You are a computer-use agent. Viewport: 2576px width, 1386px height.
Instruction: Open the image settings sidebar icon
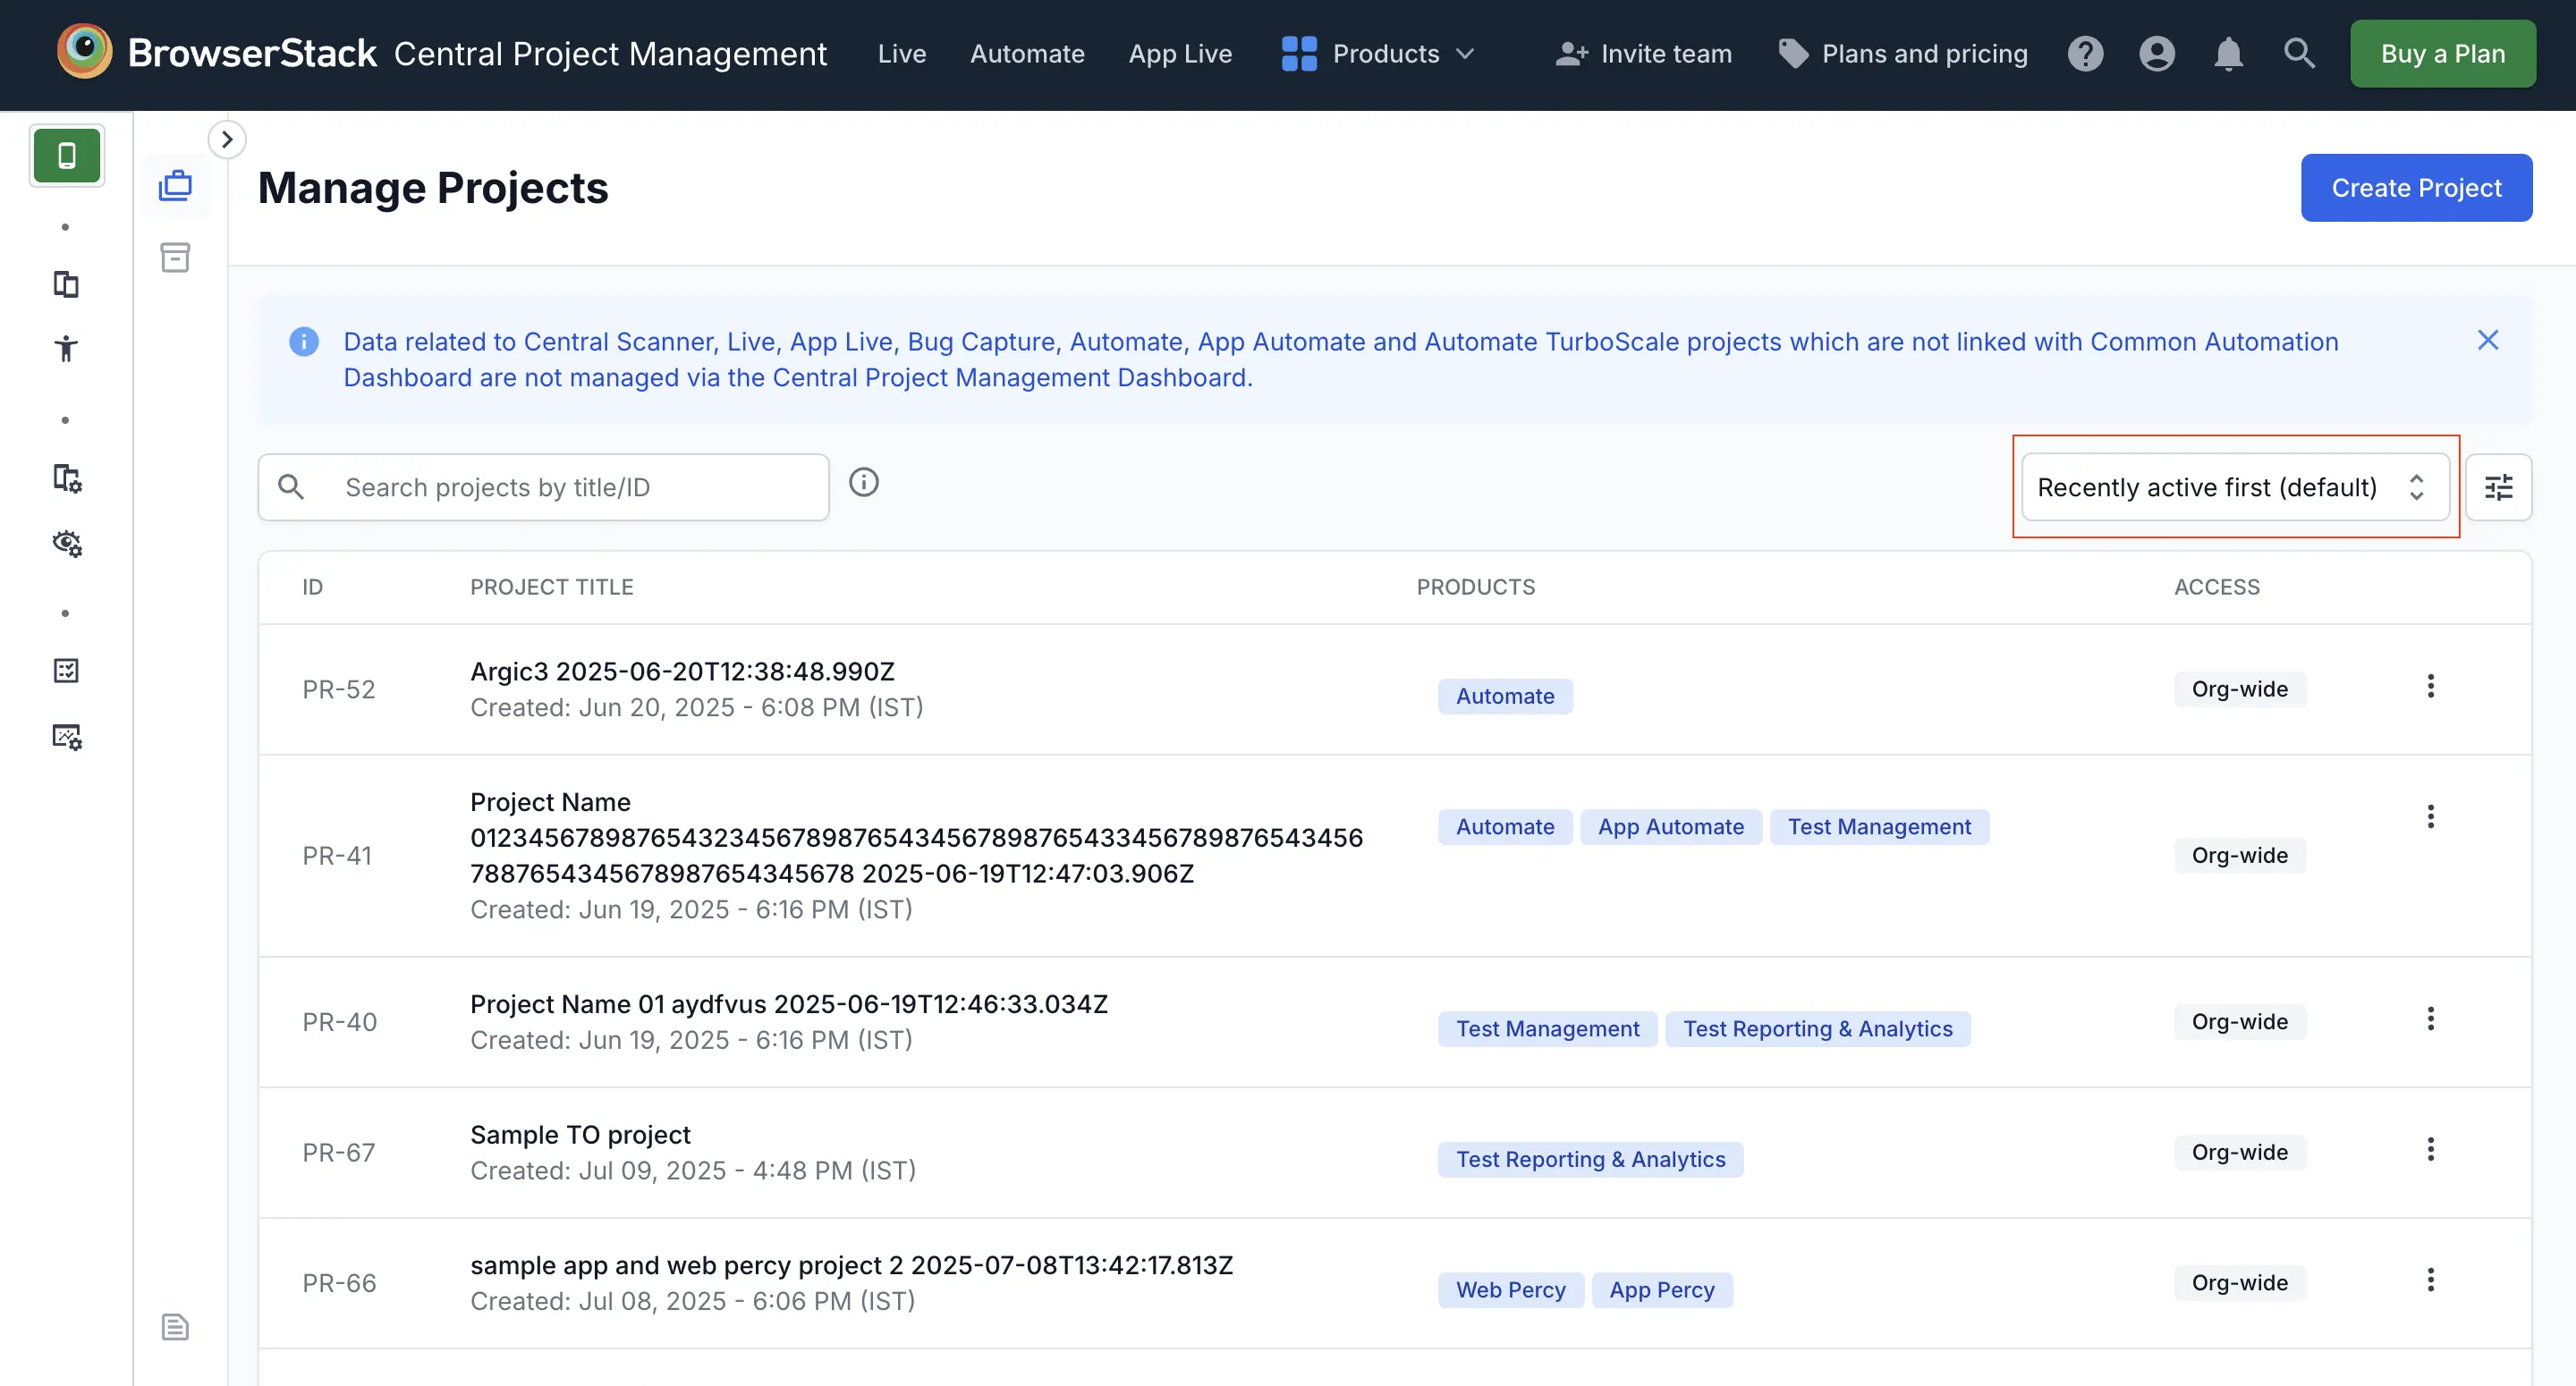tap(66, 737)
